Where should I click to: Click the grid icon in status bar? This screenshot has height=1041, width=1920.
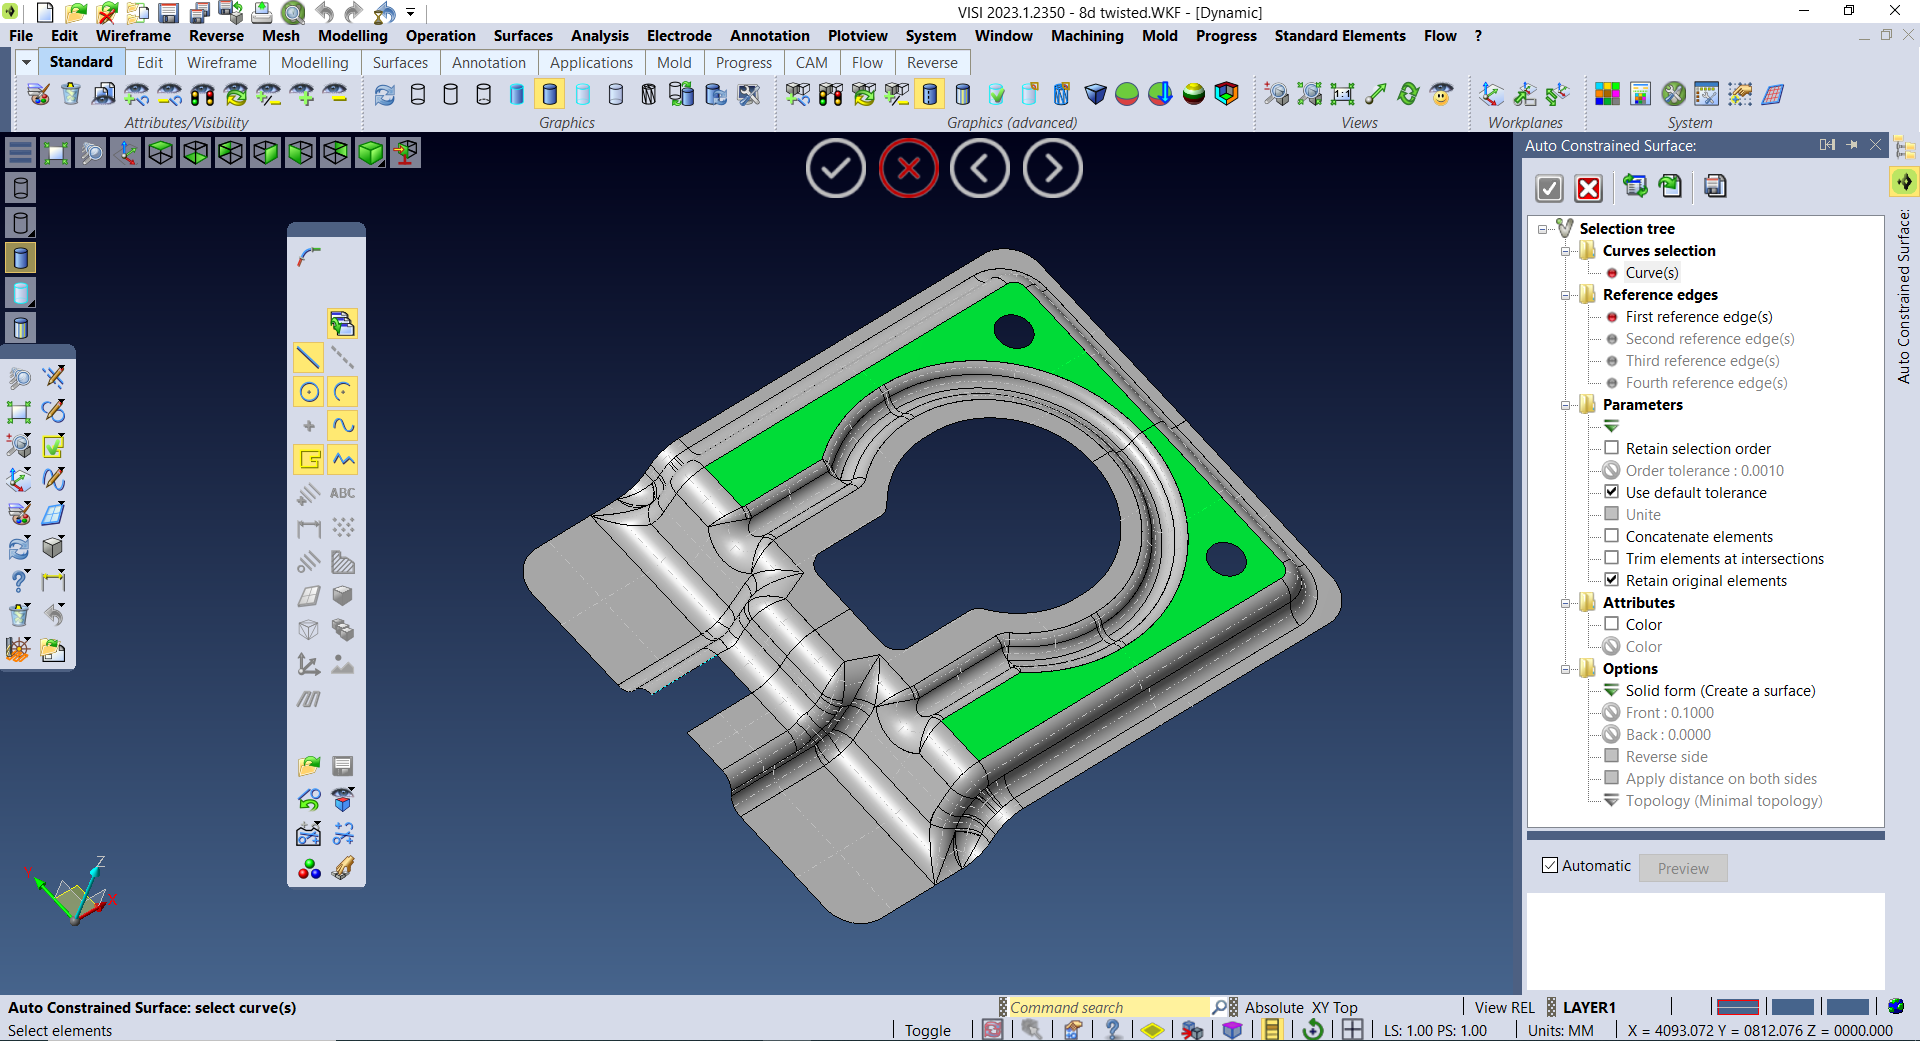coord(1352,1030)
